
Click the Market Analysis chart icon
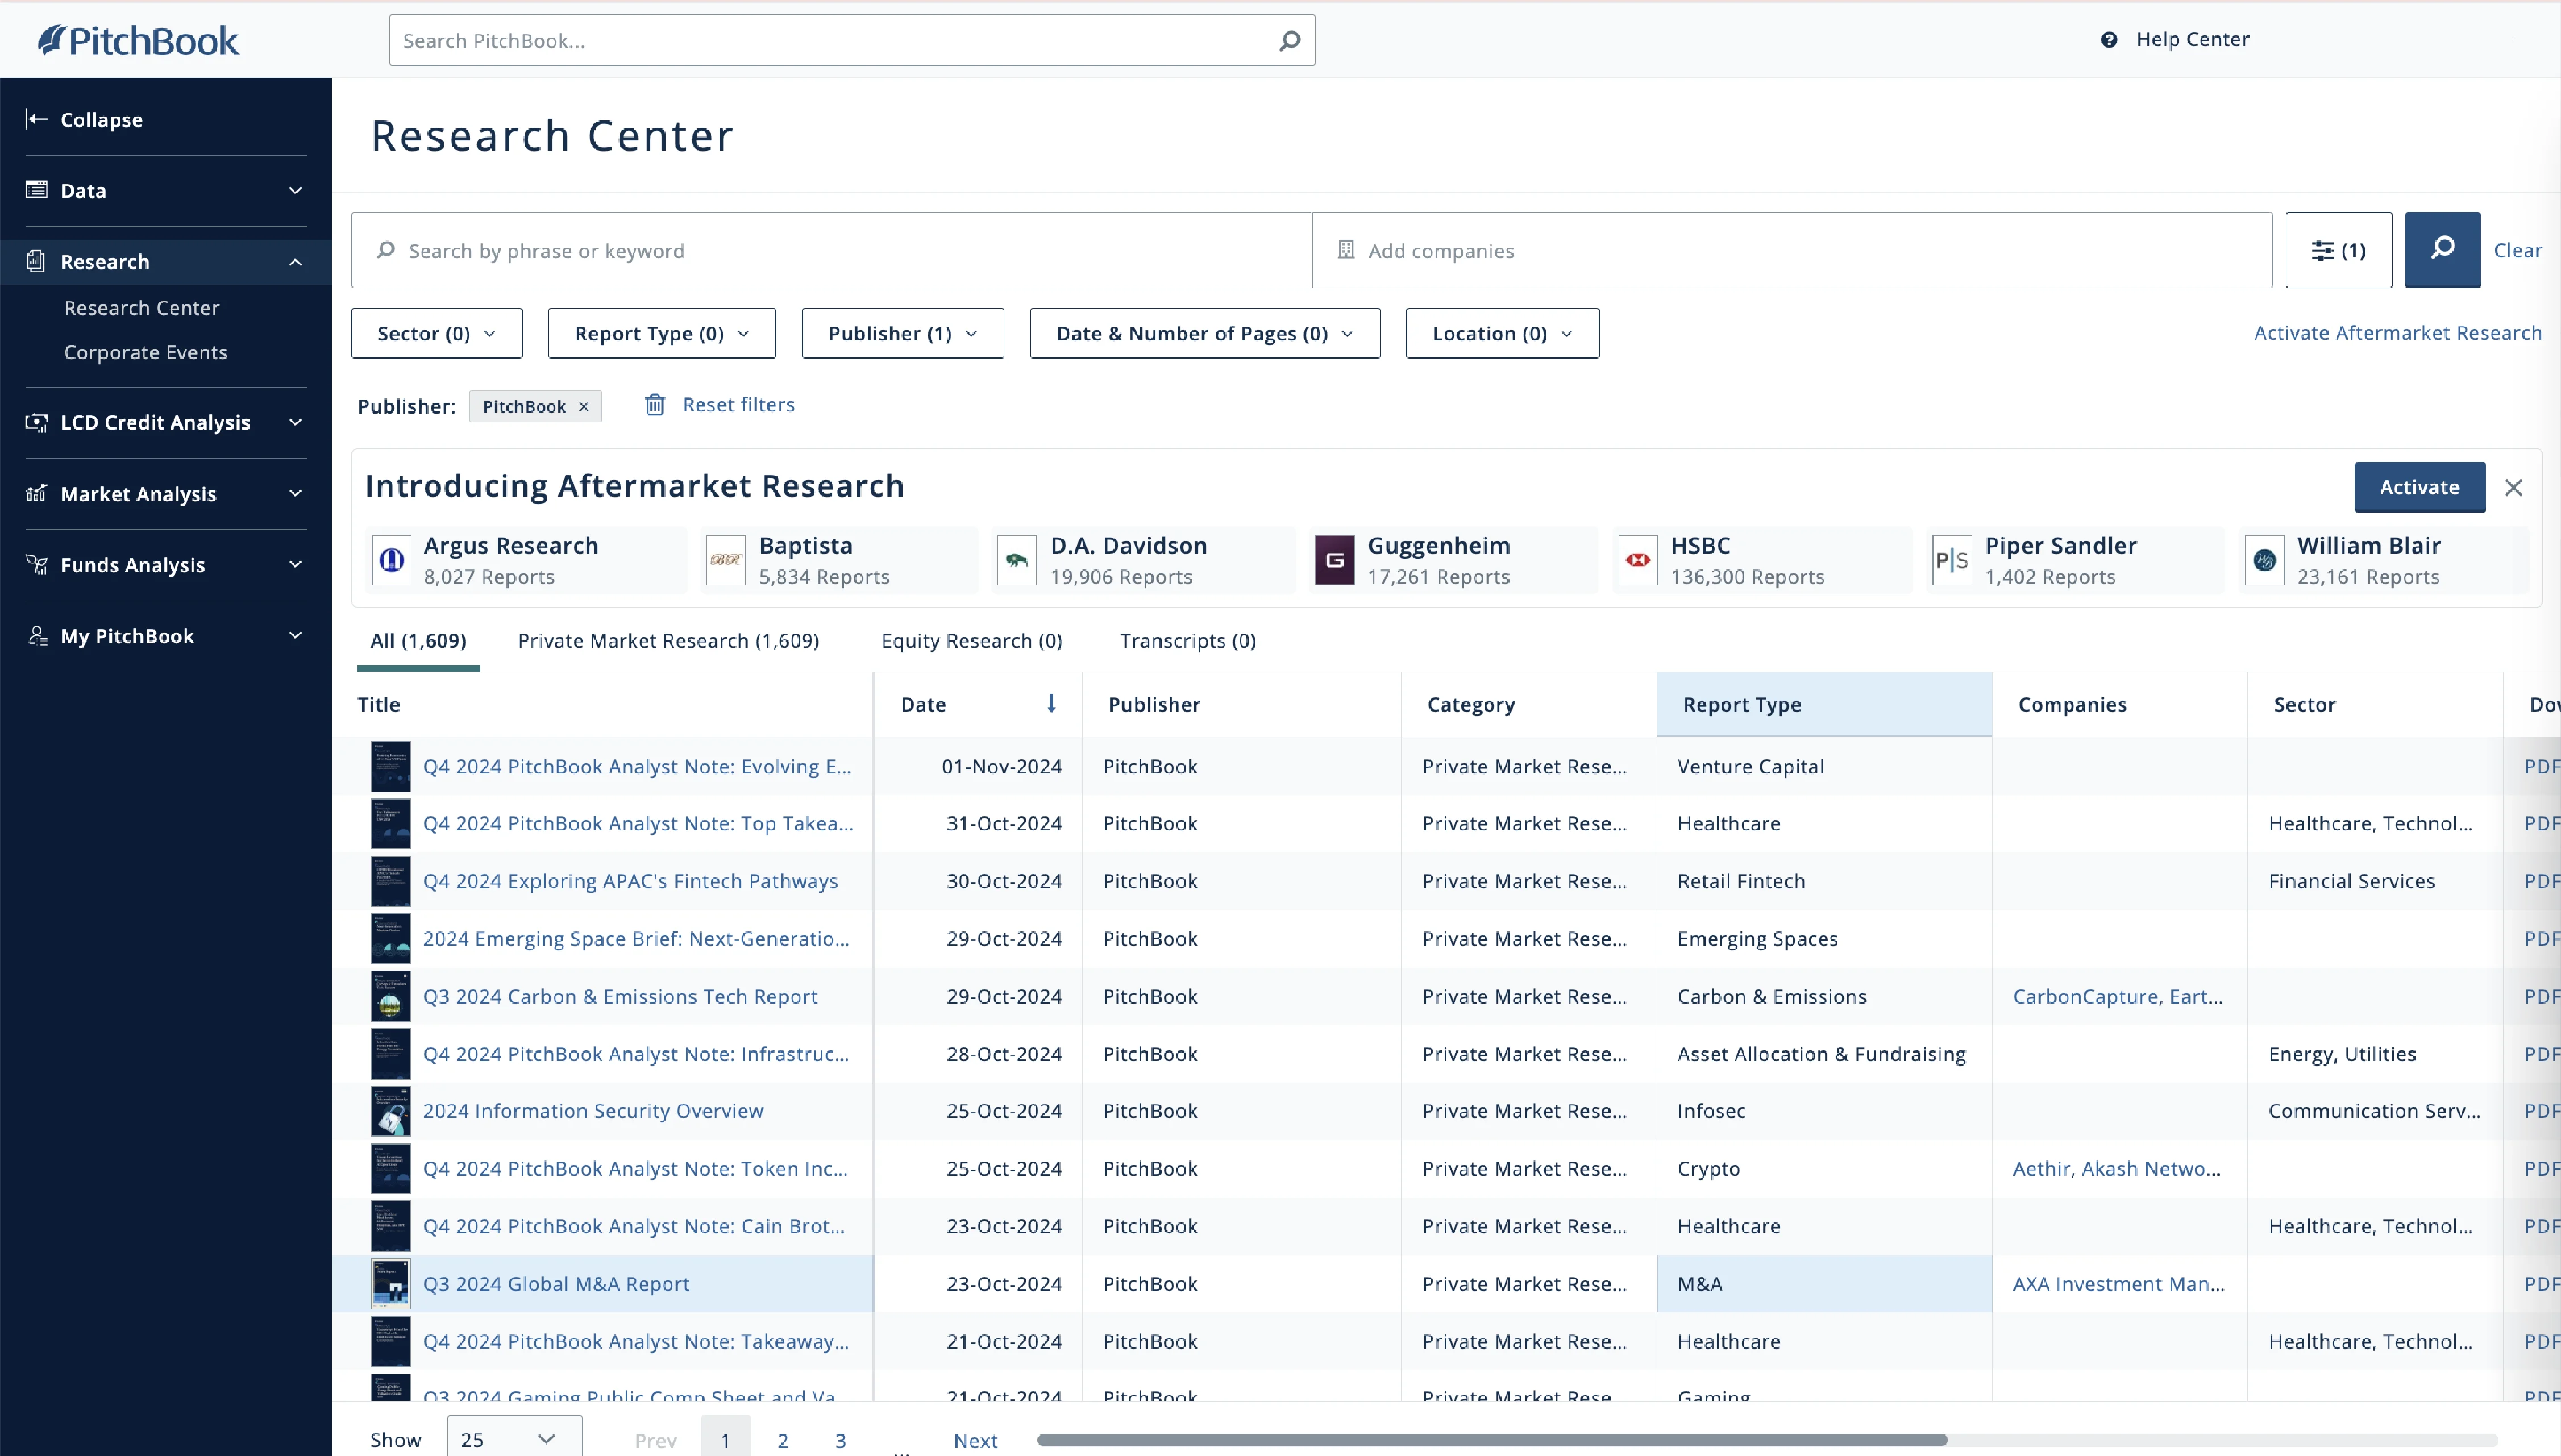(x=37, y=493)
